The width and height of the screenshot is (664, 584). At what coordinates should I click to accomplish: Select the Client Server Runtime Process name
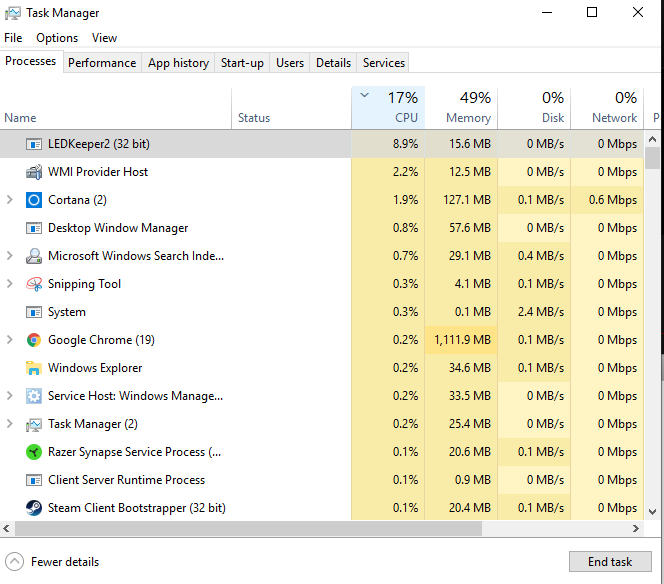(x=126, y=480)
